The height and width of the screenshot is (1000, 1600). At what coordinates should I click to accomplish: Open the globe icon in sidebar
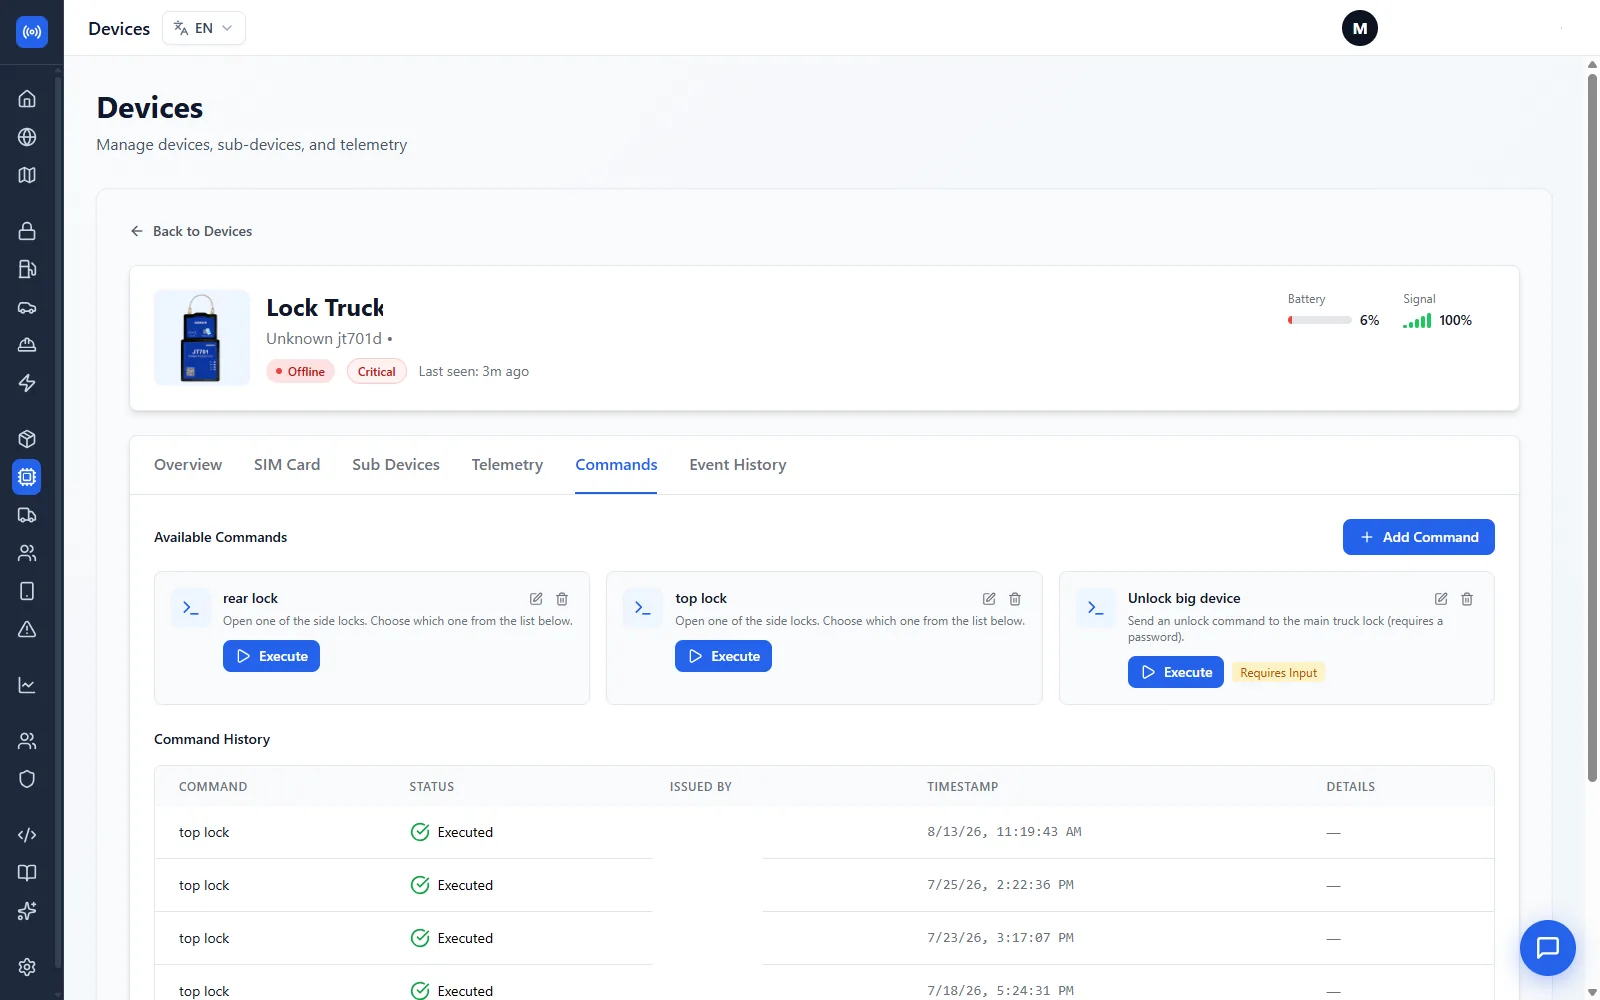pyautogui.click(x=27, y=137)
